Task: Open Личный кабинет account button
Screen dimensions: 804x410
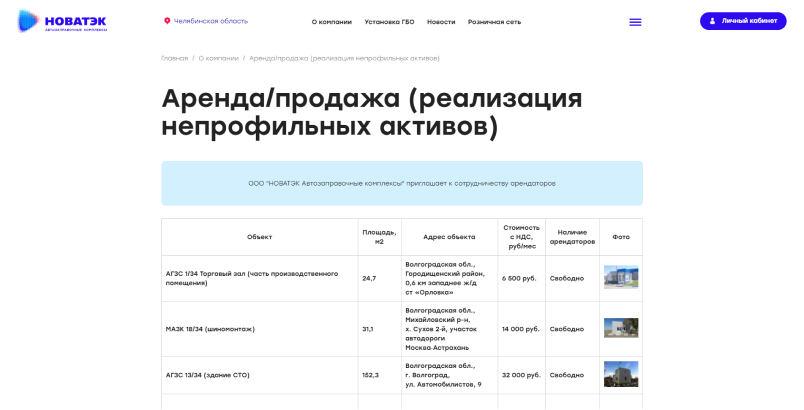Action: [743, 21]
